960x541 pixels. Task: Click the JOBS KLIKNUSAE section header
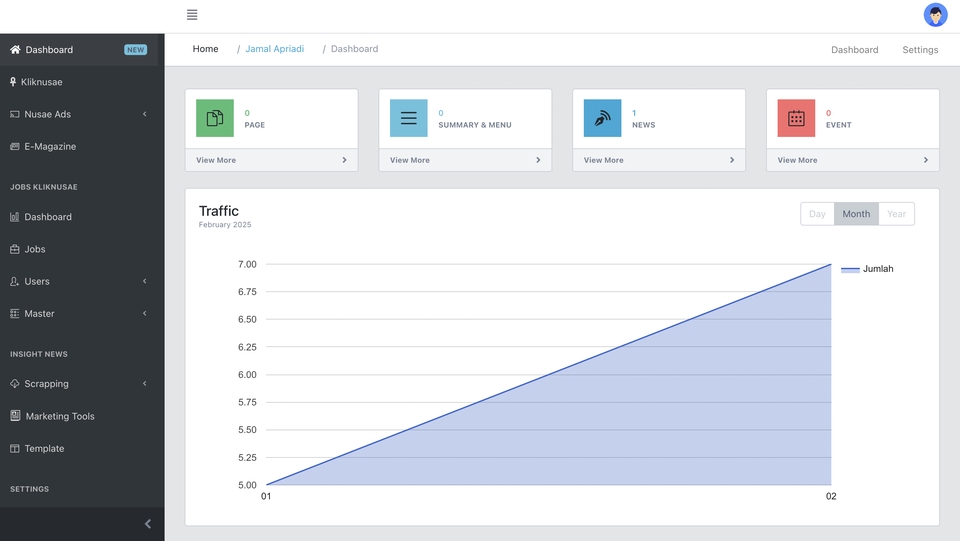pos(43,187)
